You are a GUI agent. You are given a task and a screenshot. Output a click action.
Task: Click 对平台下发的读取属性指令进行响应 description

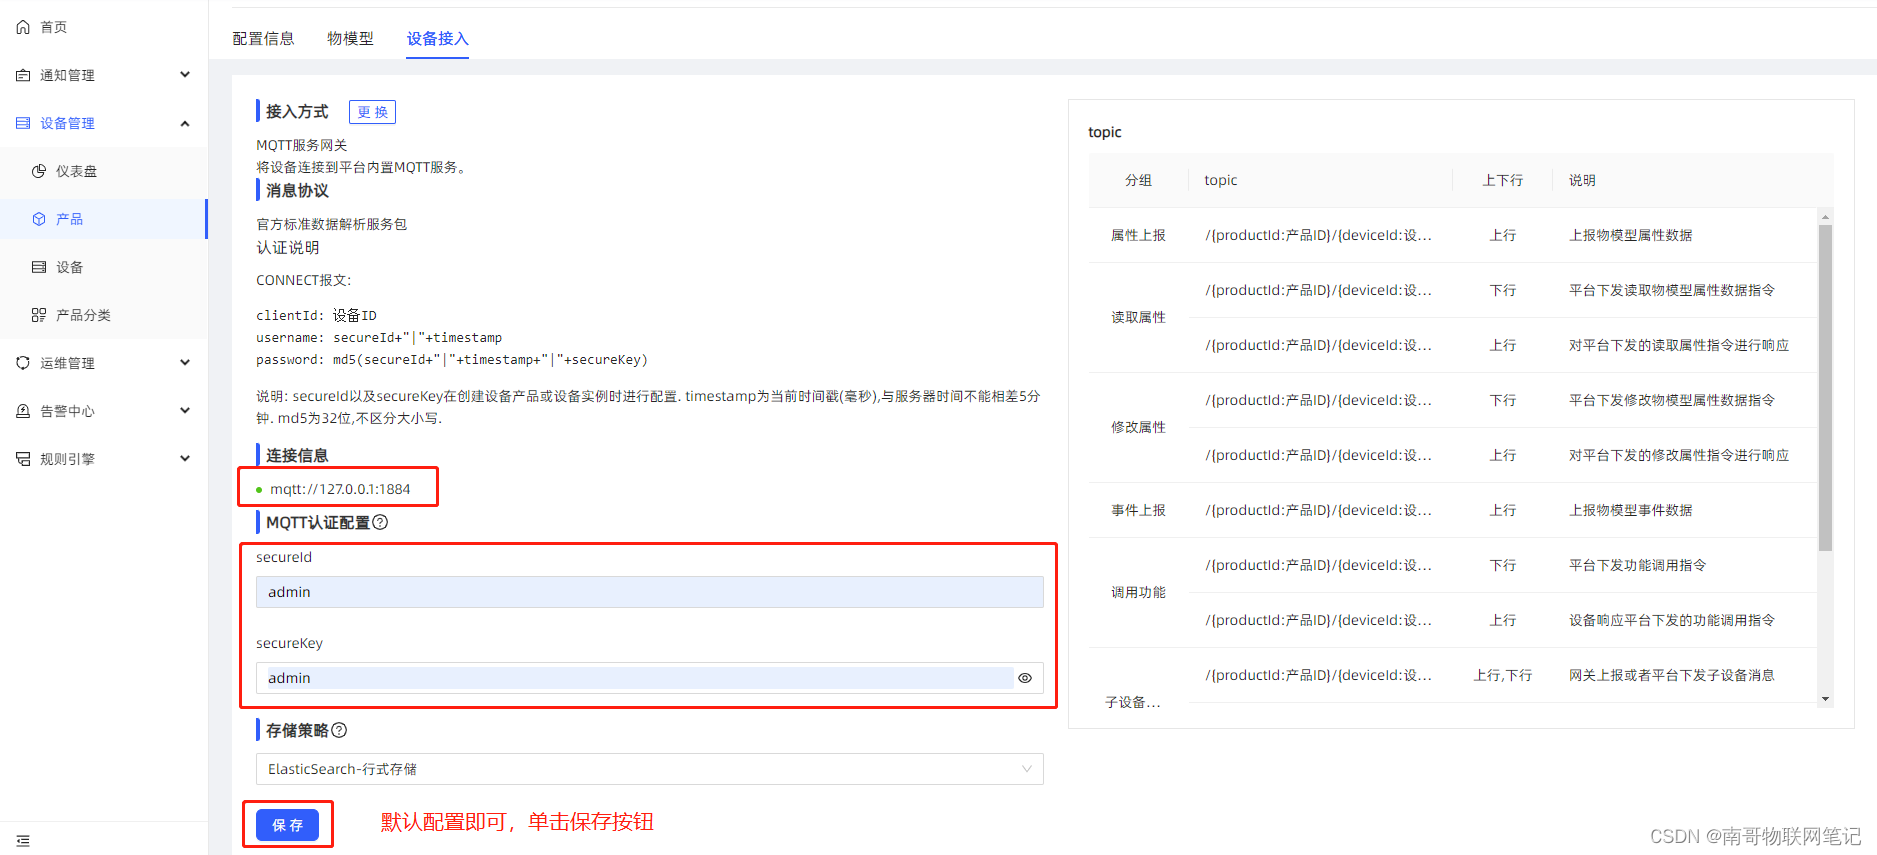point(1679,345)
